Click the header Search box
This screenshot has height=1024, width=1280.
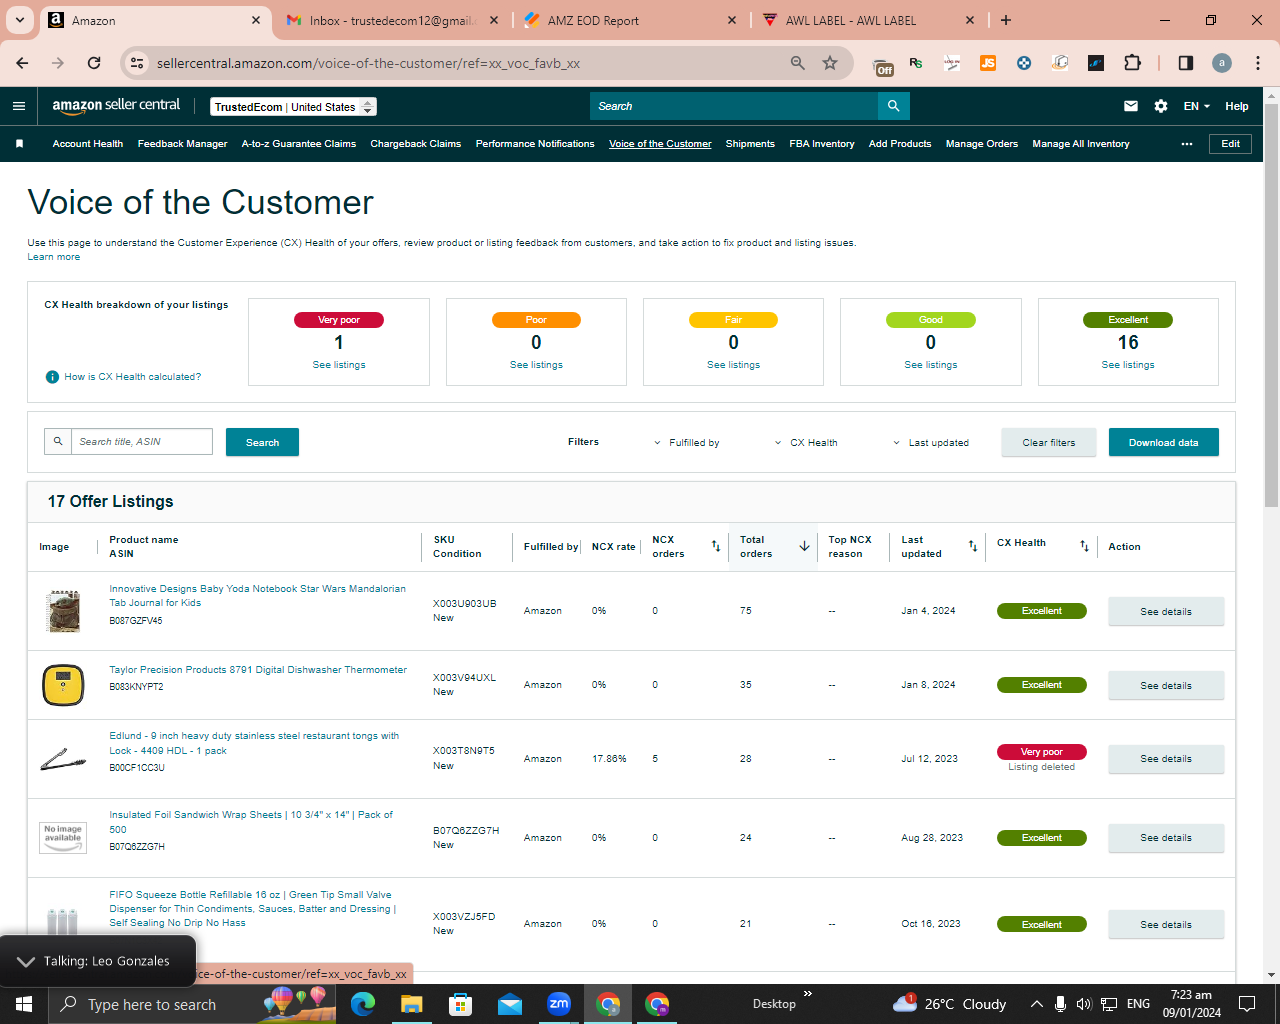tap(734, 106)
